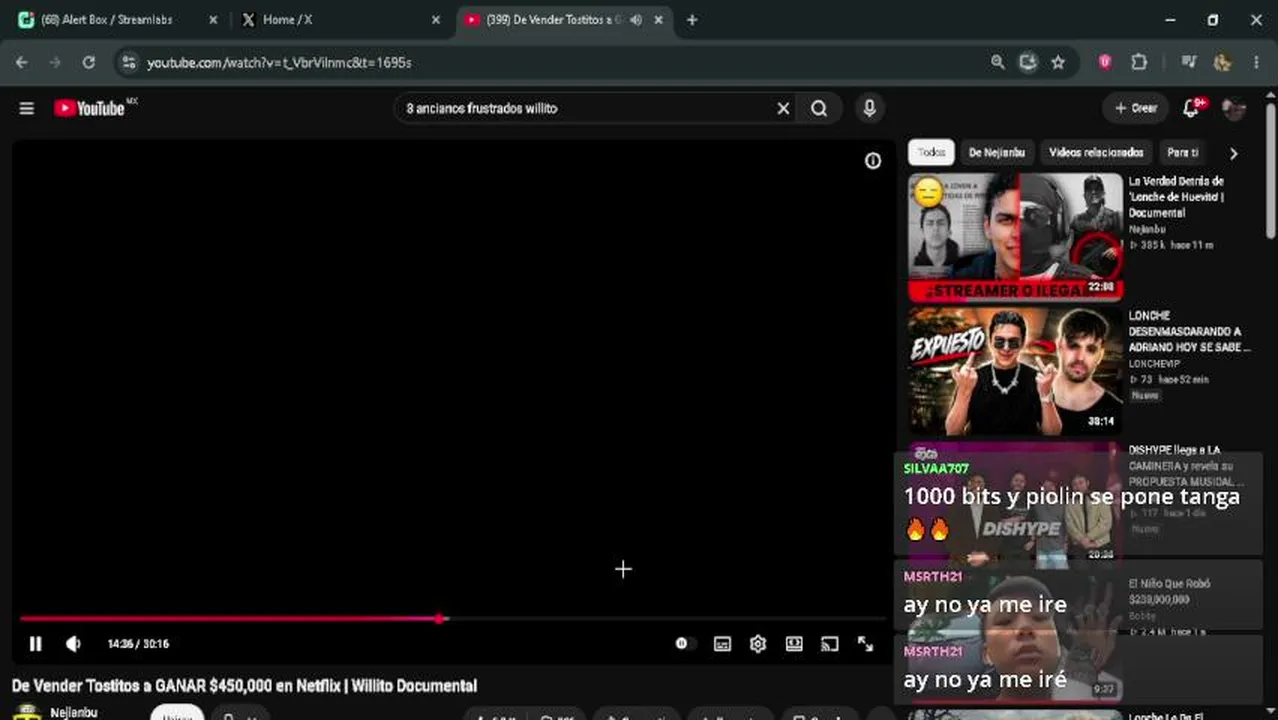Select the Para ti filter chip
Viewport: 1278px width, 720px height.
[1182, 153]
